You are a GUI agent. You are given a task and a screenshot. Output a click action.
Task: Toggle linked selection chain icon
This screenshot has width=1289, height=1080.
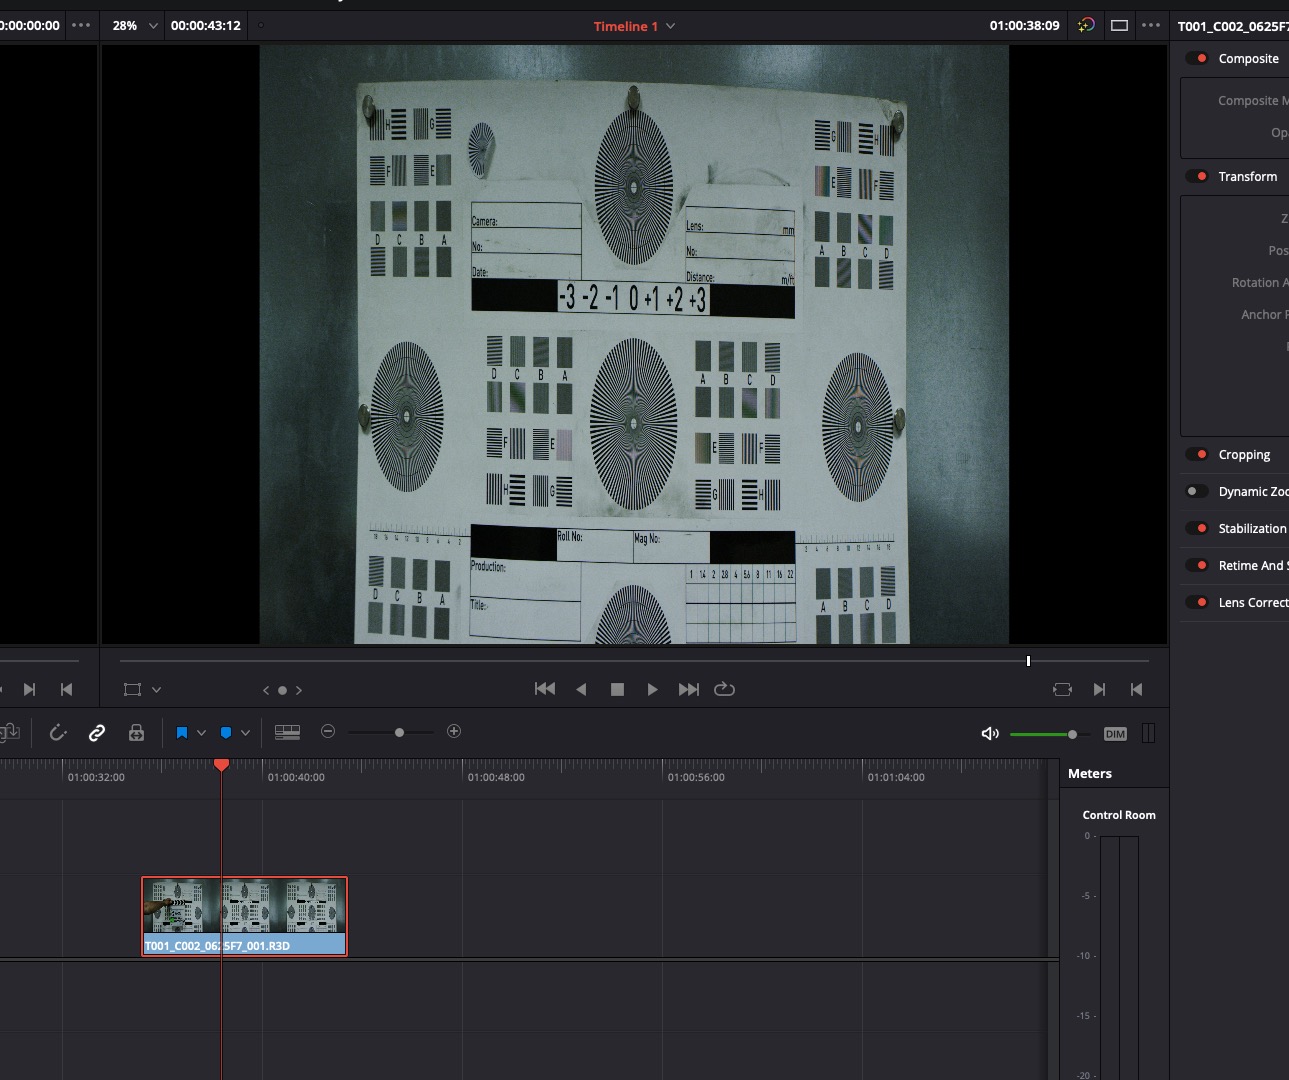coord(97,733)
